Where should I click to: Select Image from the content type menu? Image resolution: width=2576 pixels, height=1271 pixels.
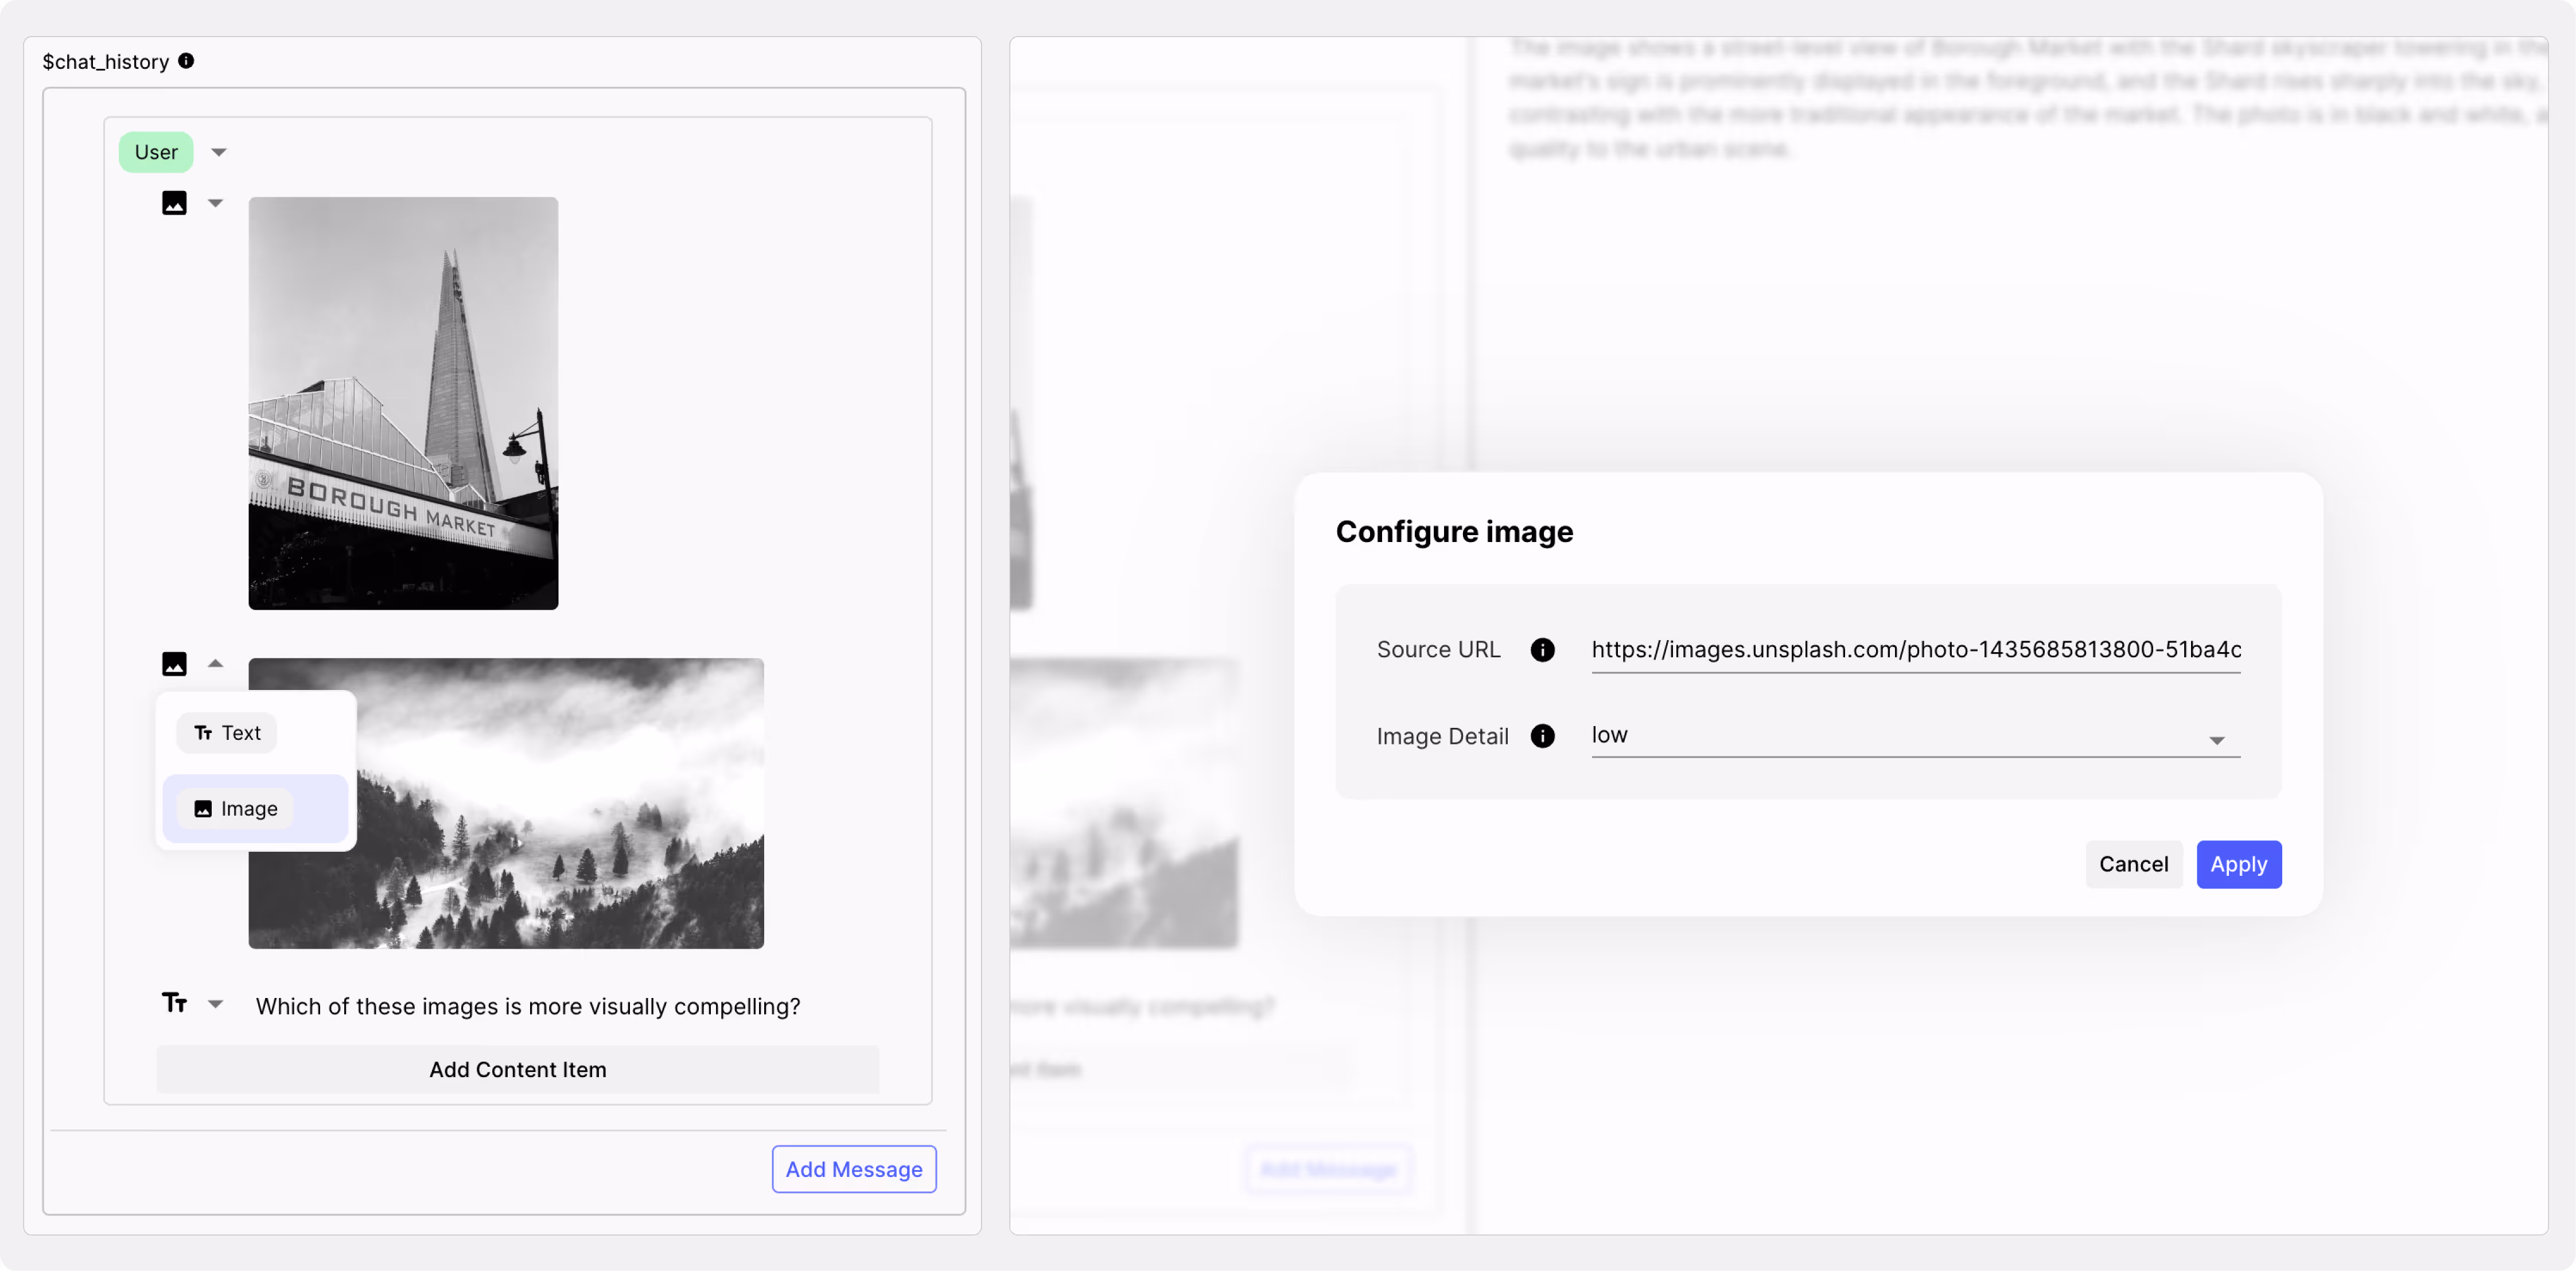tap(236, 809)
